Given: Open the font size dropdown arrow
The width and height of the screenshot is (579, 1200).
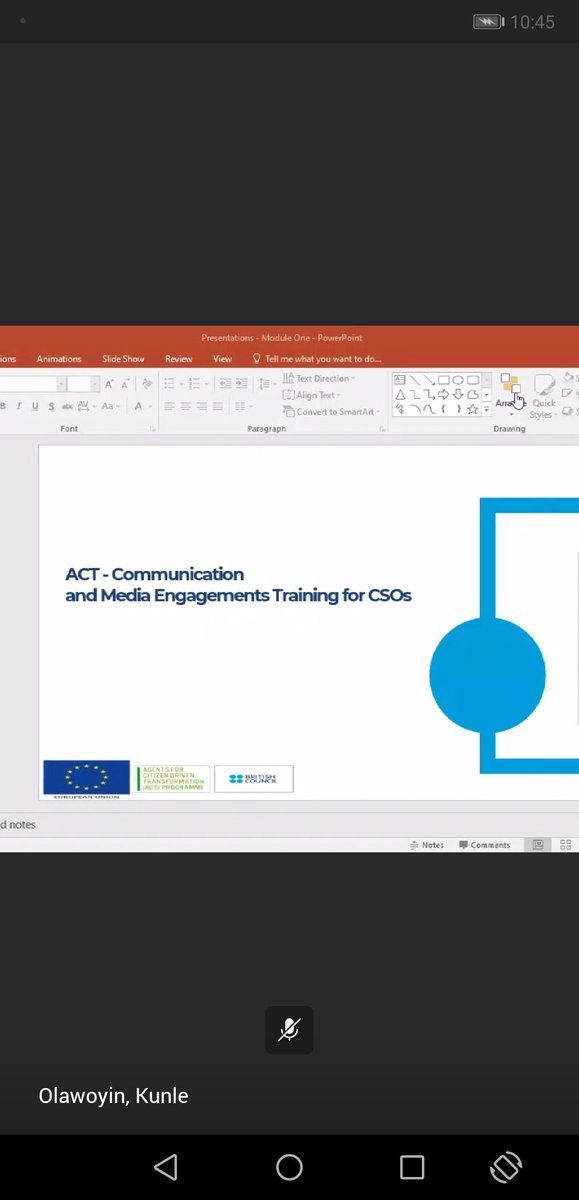Looking at the screenshot, I should (x=95, y=384).
